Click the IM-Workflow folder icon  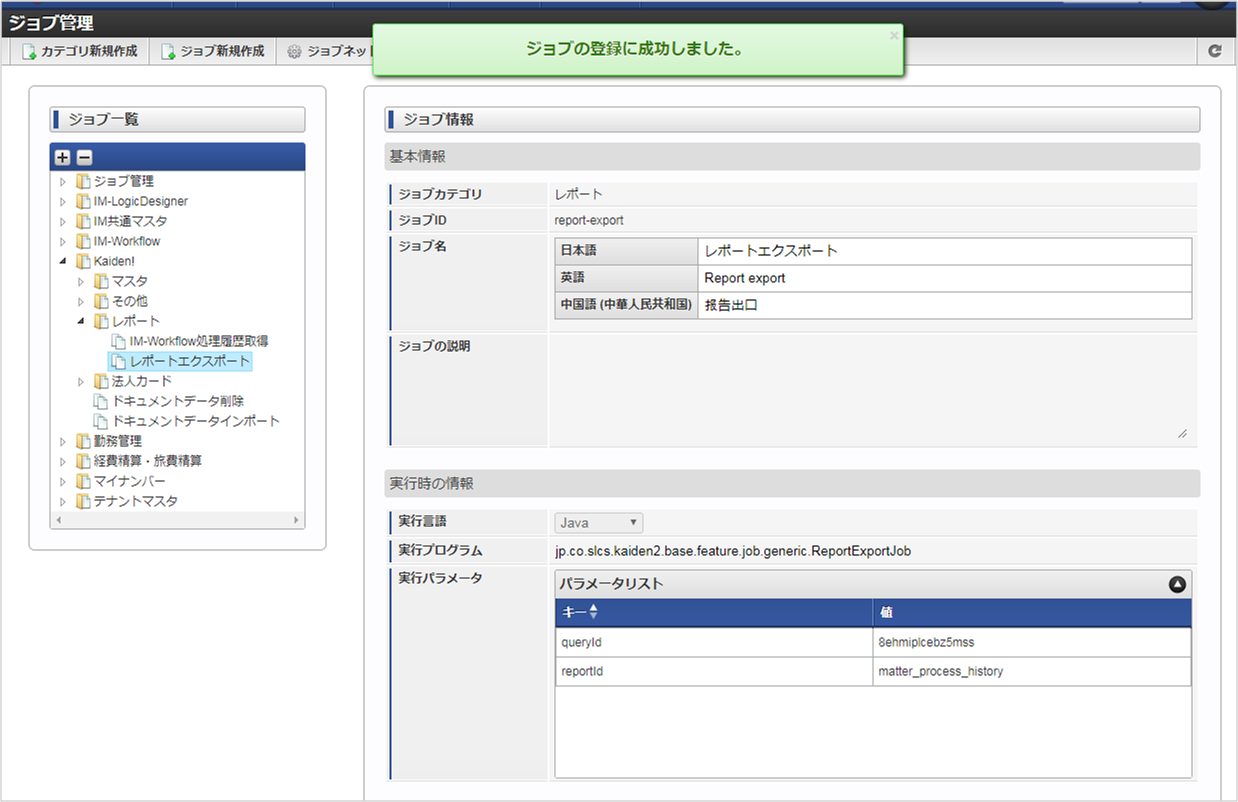(83, 241)
